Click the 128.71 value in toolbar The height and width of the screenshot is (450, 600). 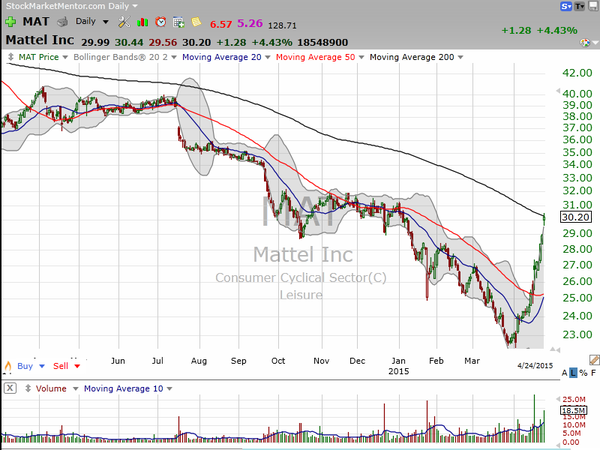(x=282, y=26)
